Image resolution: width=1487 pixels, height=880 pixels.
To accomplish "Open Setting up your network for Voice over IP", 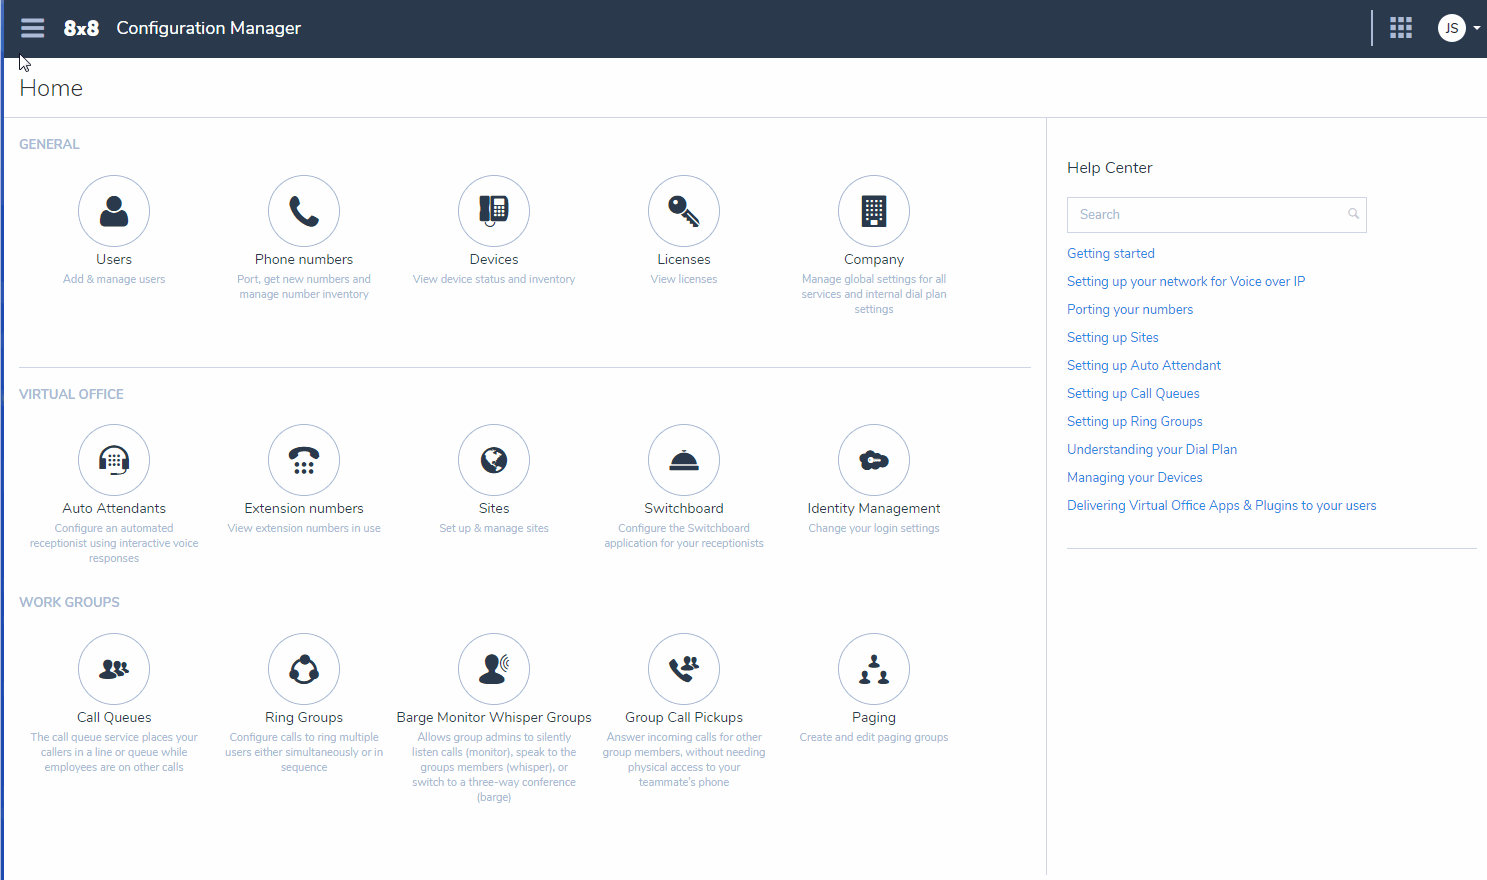I will 1186,282.
